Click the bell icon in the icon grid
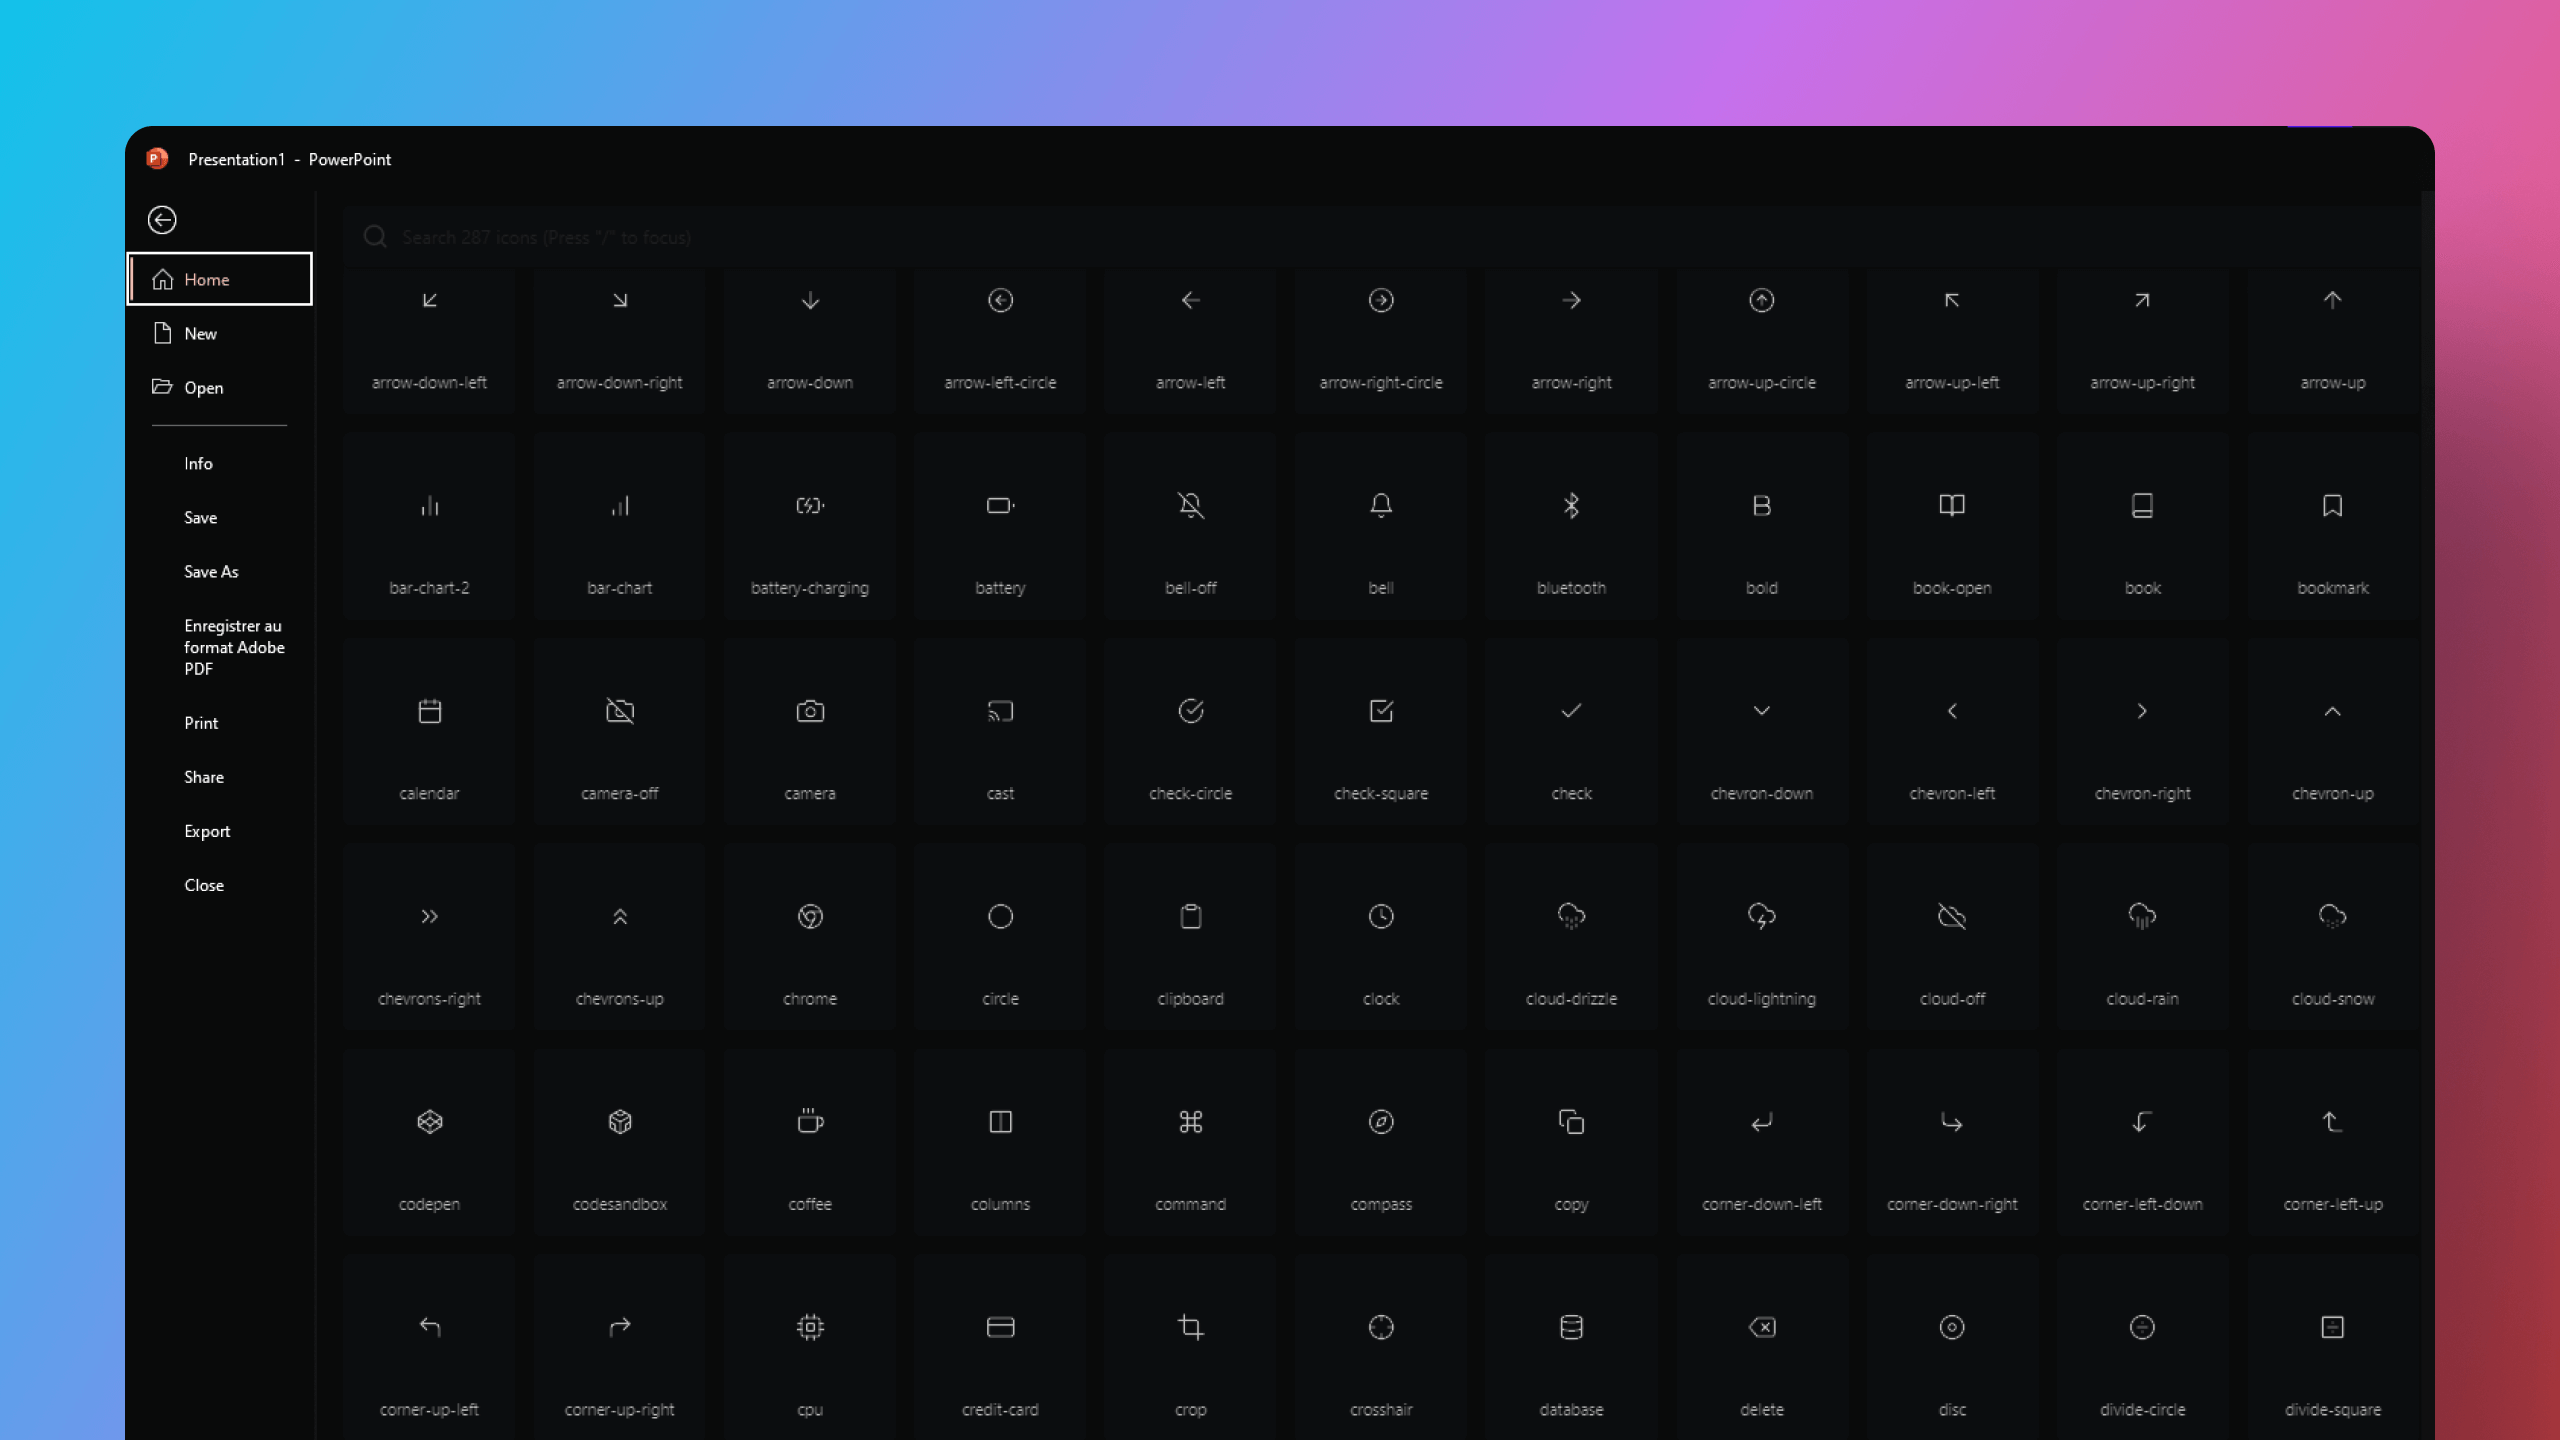Screen dimensions: 2560x1440 click(x=1380, y=505)
